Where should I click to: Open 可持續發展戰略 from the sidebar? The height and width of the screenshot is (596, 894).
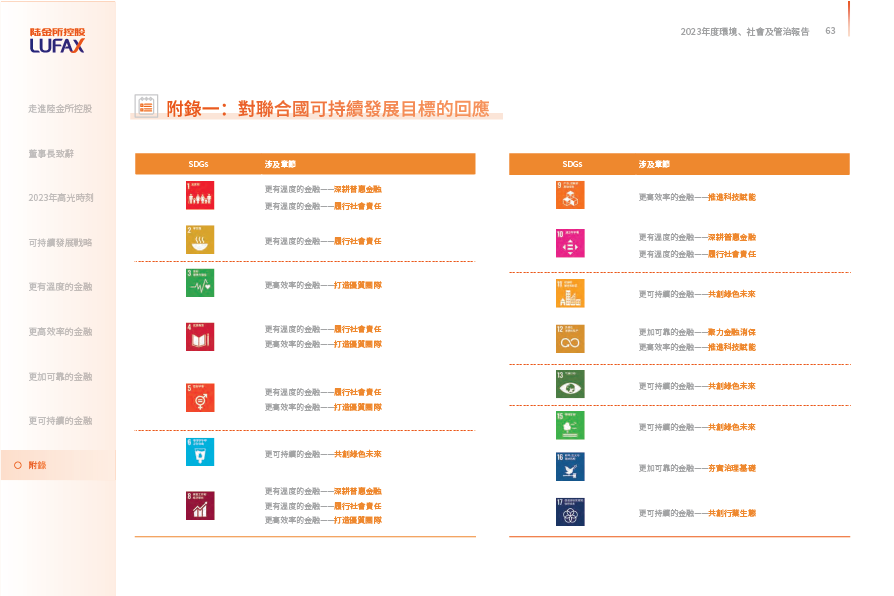pyautogui.click(x=60, y=242)
